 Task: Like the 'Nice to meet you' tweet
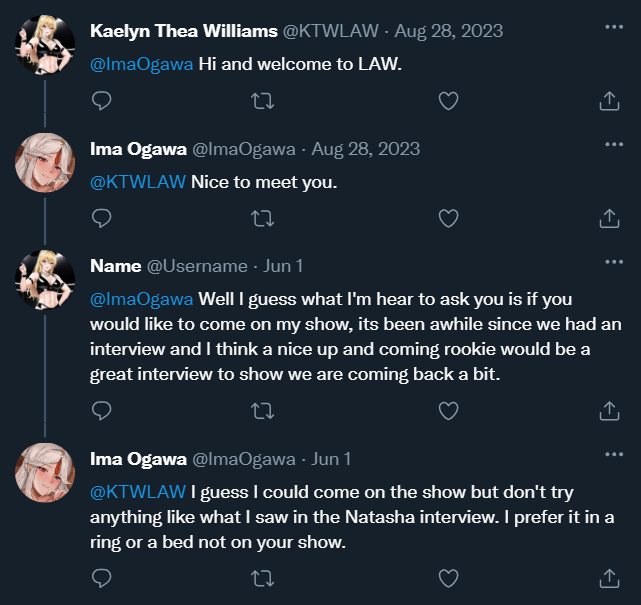click(449, 217)
